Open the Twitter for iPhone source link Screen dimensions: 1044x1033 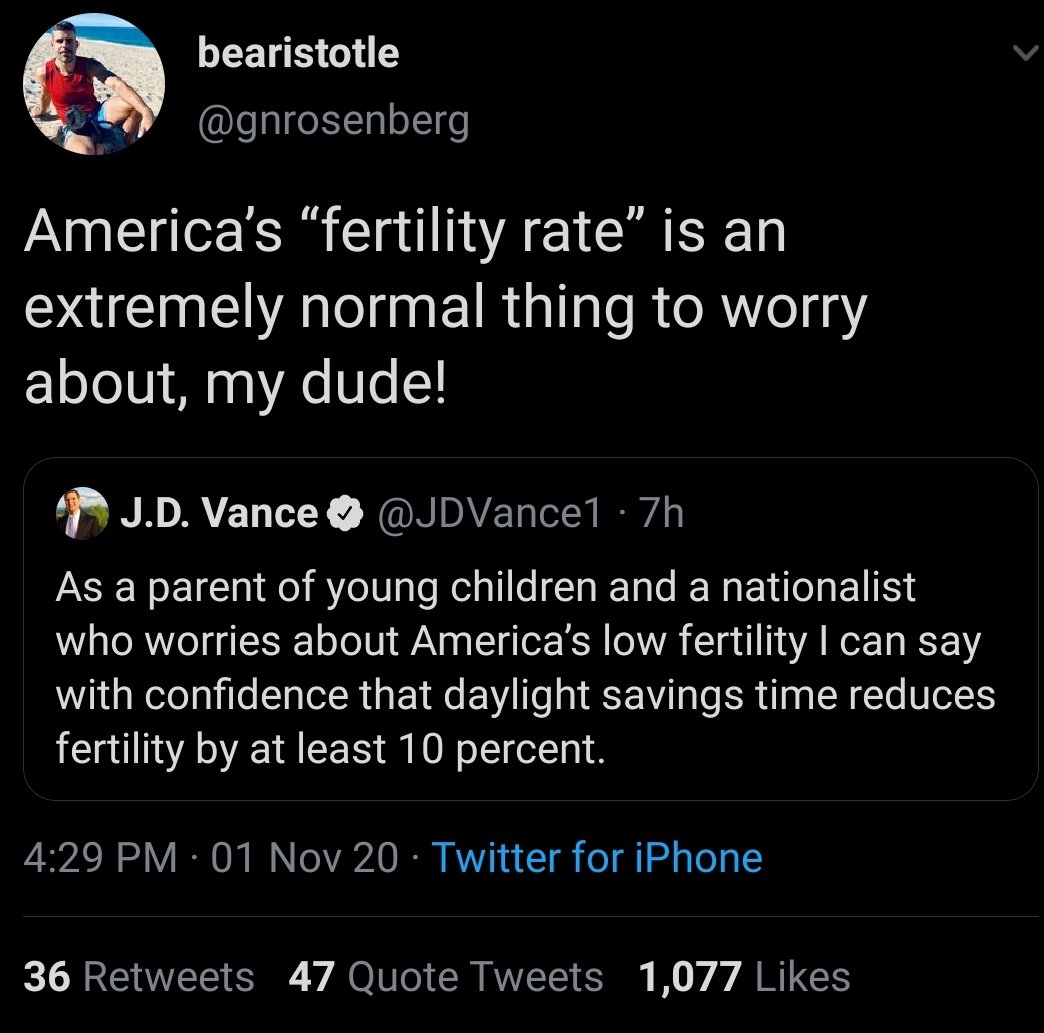point(596,858)
